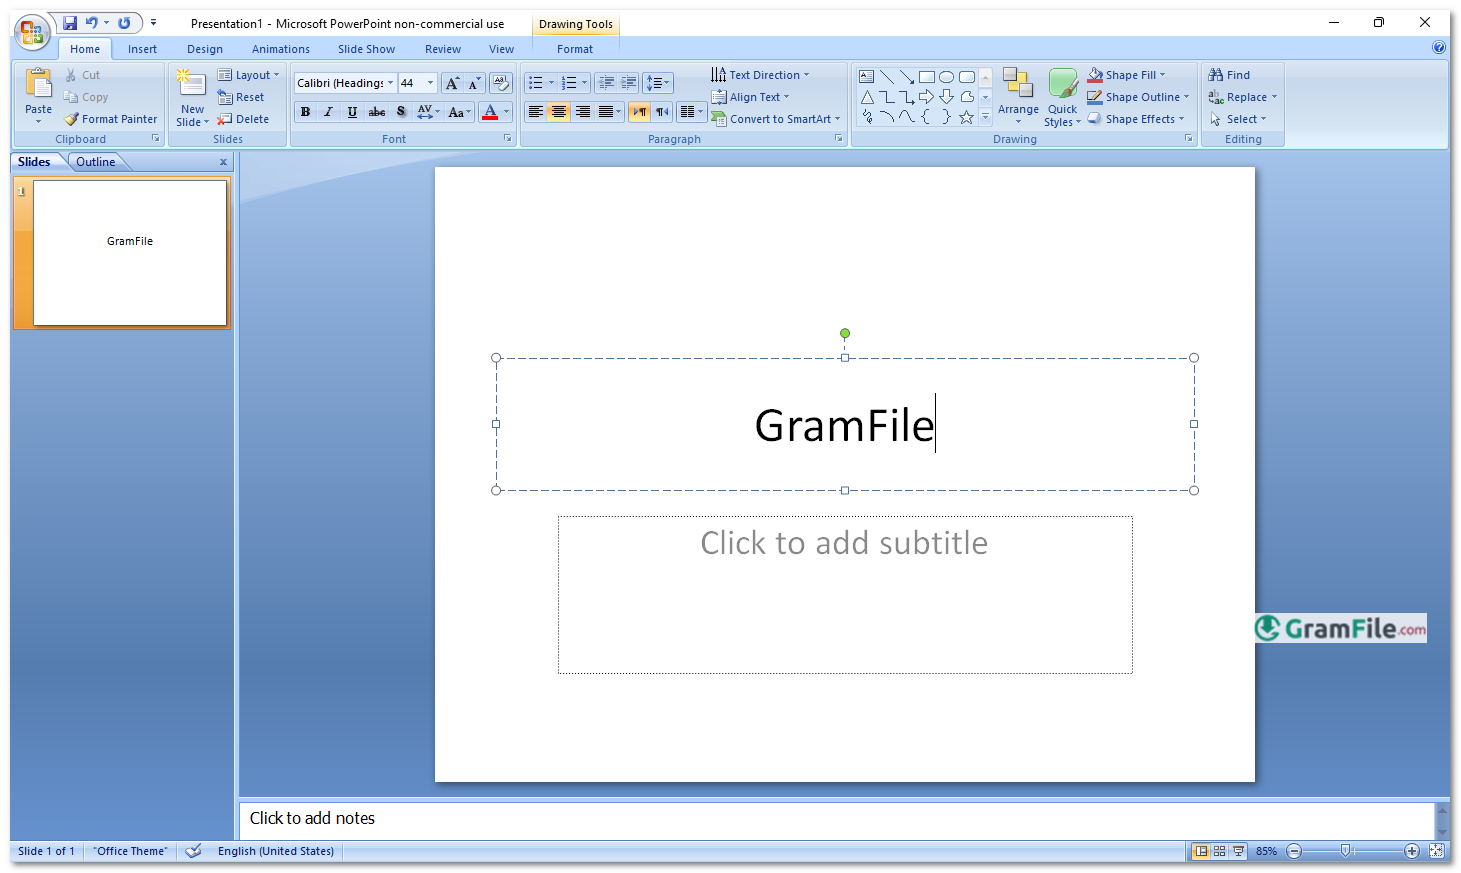
Task: Open the font size dropdown
Action: coord(431,83)
